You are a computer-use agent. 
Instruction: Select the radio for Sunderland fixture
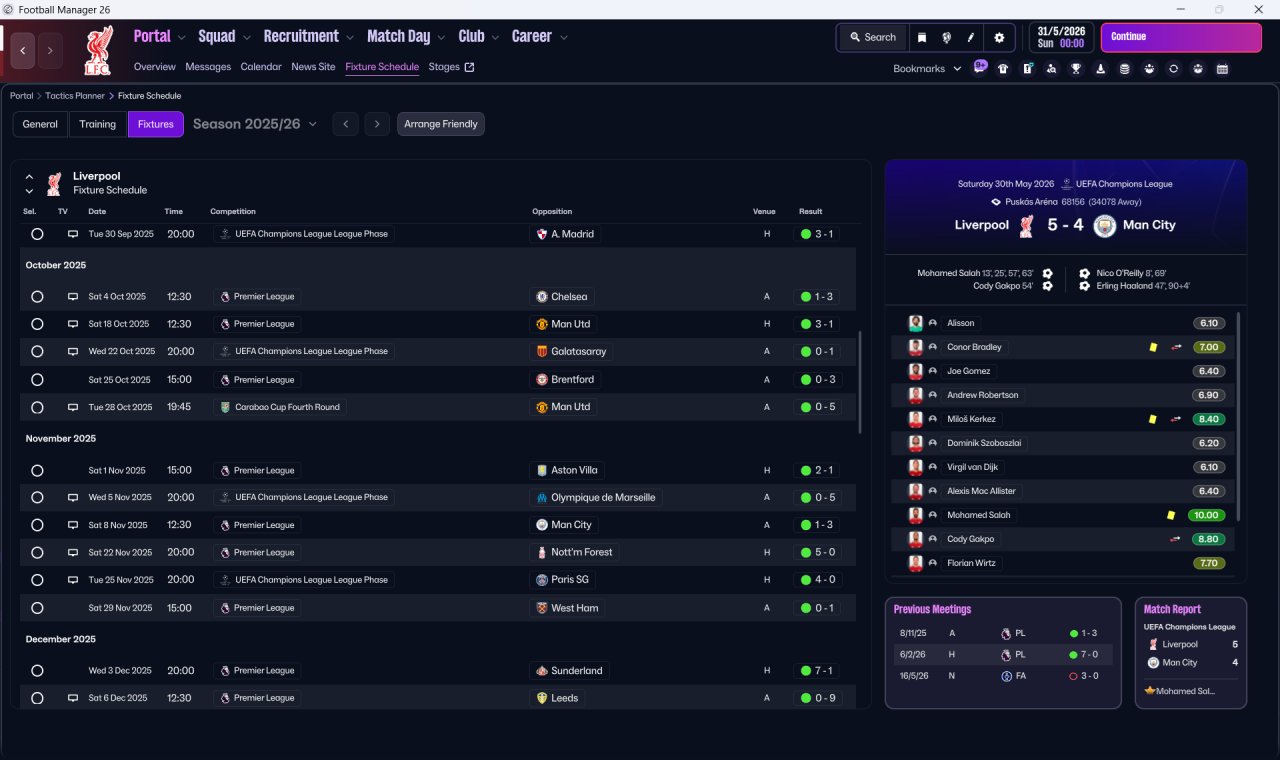point(37,671)
